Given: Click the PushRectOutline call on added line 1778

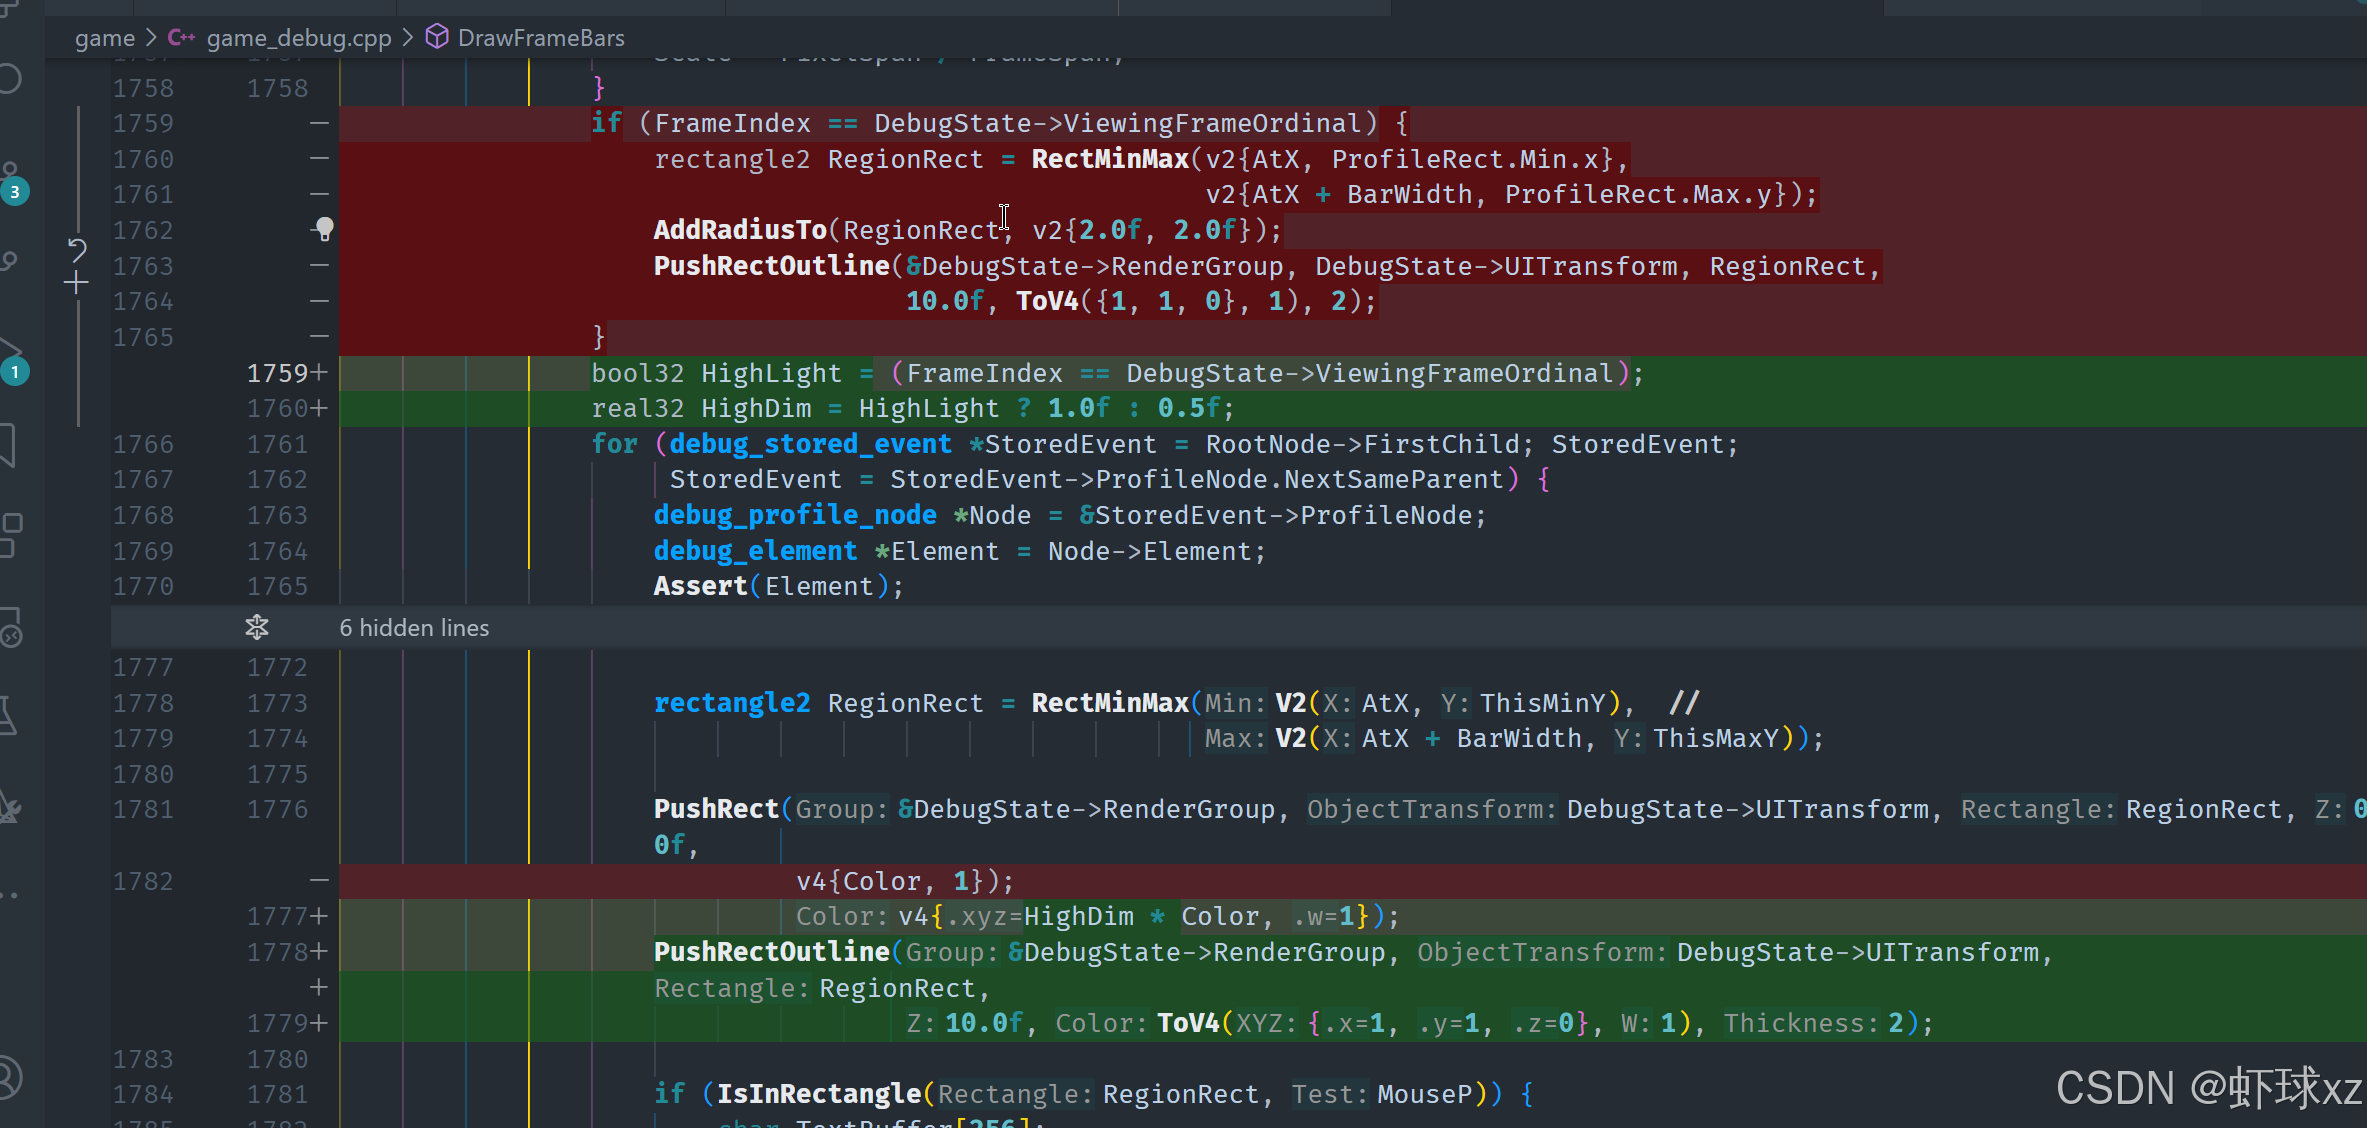Looking at the screenshot, I should point(771,952).
